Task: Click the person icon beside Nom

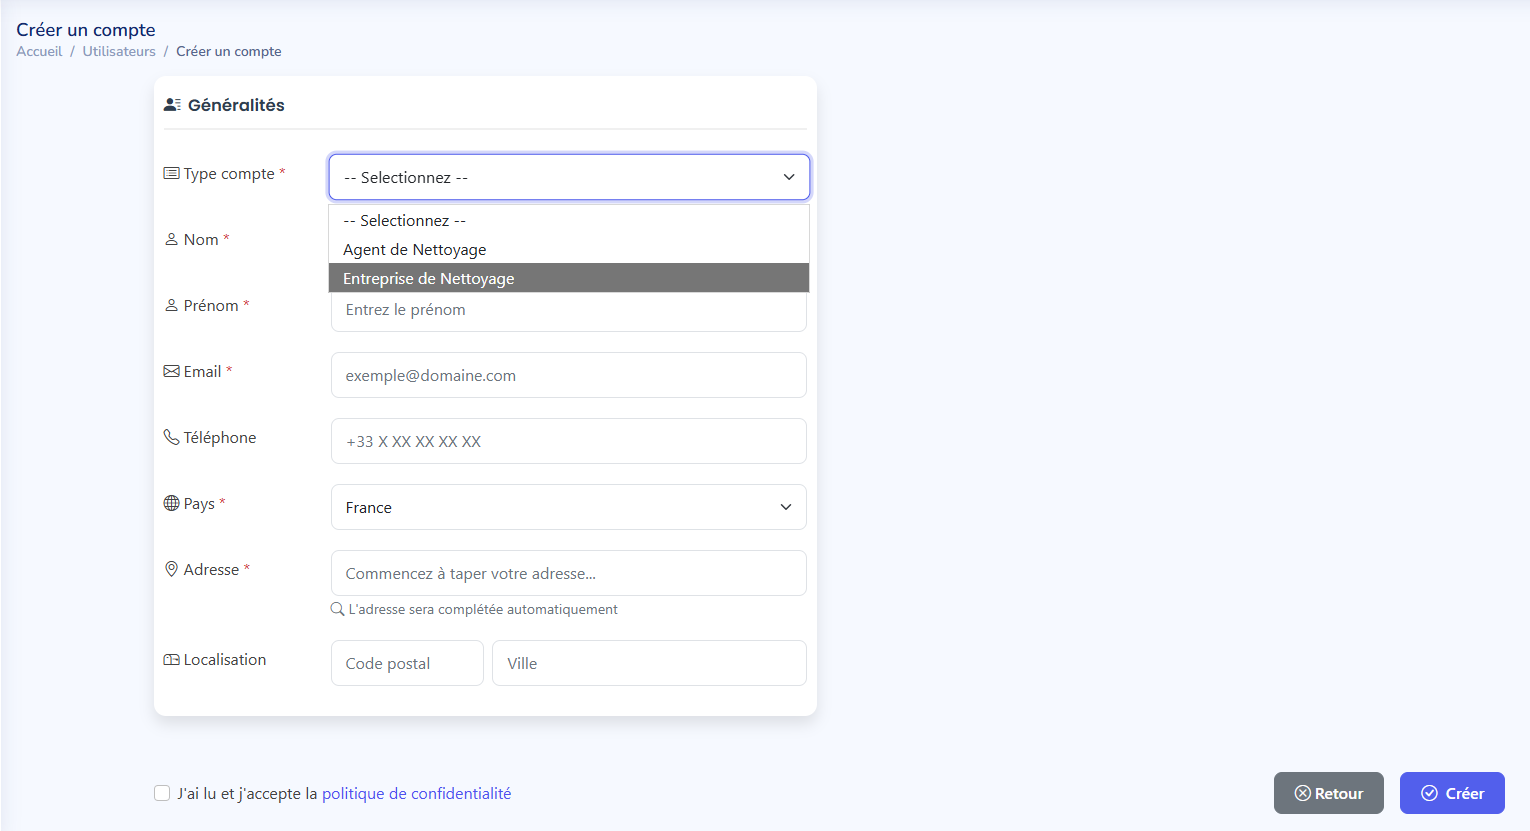Action: point(171,238)
